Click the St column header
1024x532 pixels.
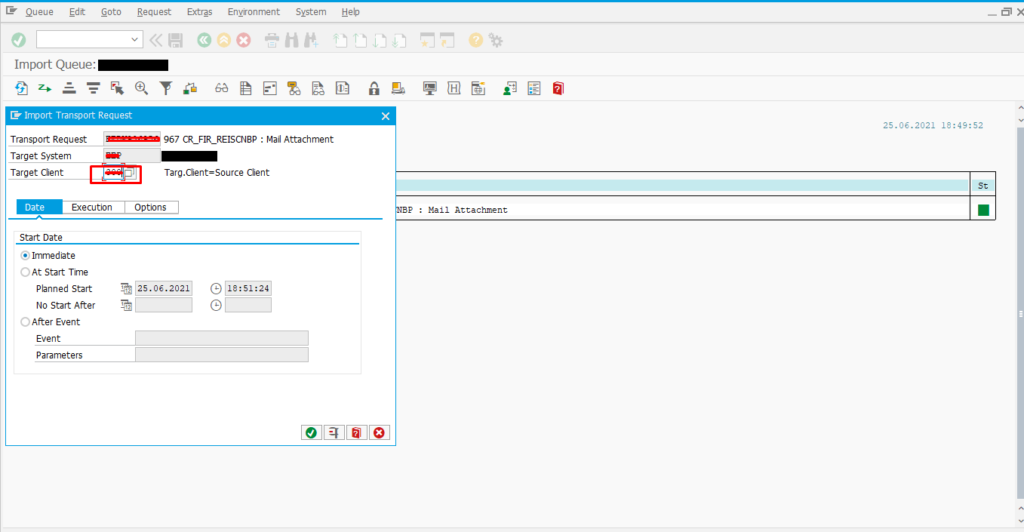point(983,186)
